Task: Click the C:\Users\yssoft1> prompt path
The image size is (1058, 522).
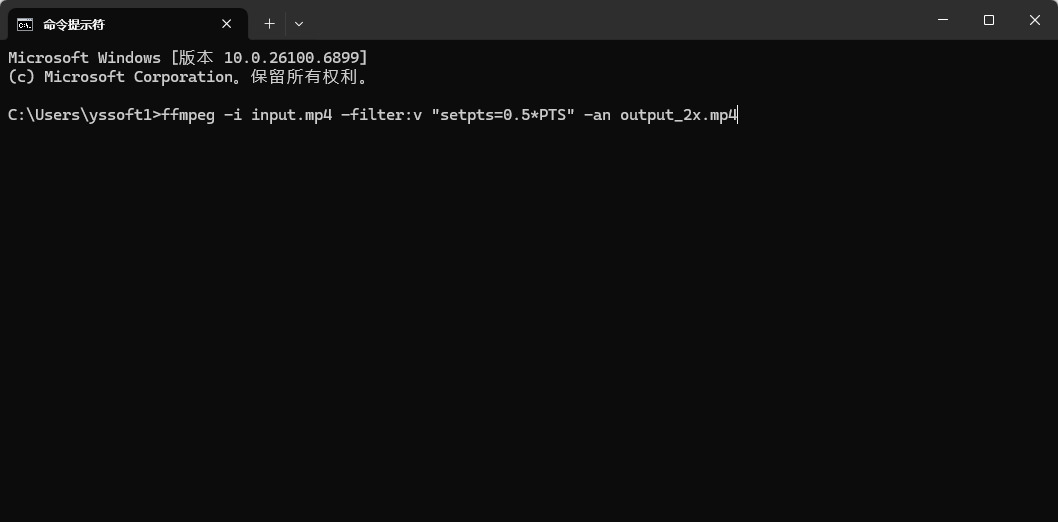Action: point(83,115)
